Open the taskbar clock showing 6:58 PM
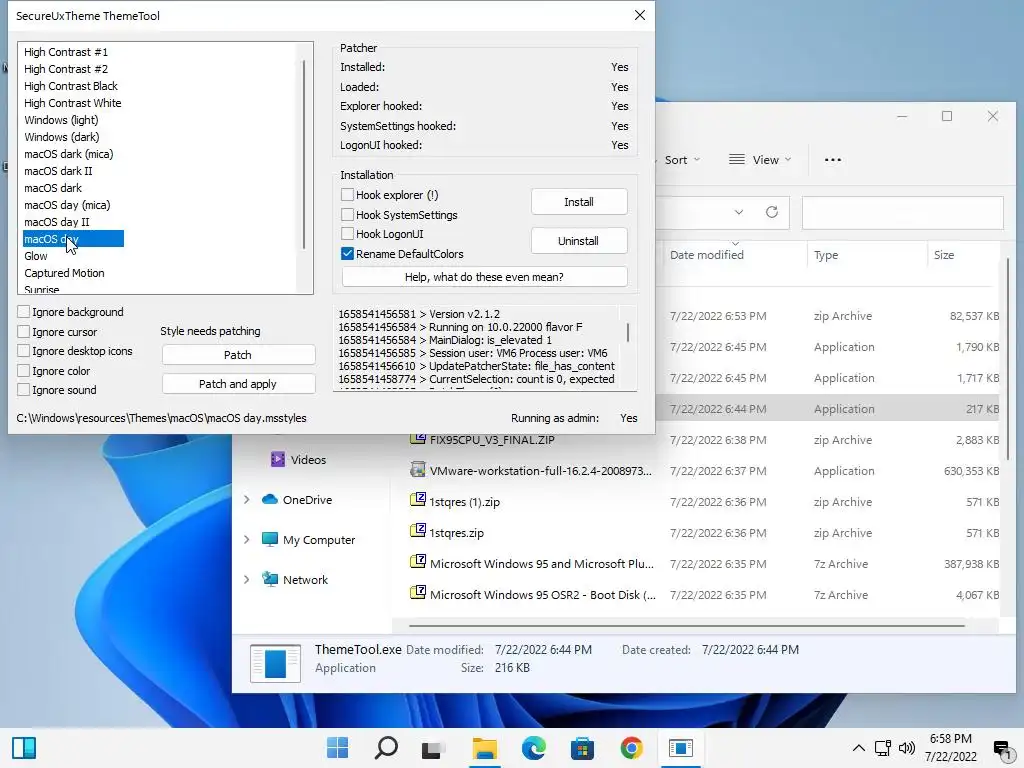 tap(951, 748)
